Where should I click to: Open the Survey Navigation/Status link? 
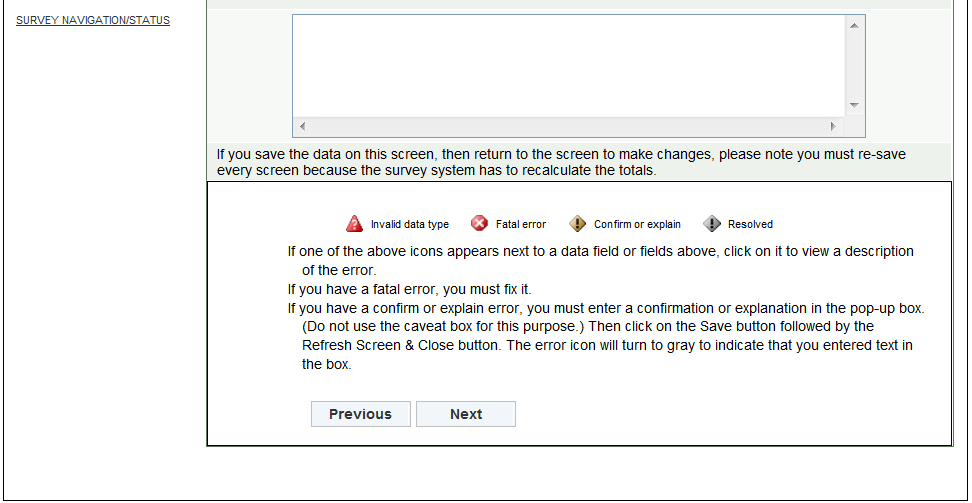(x=93, y=20)
